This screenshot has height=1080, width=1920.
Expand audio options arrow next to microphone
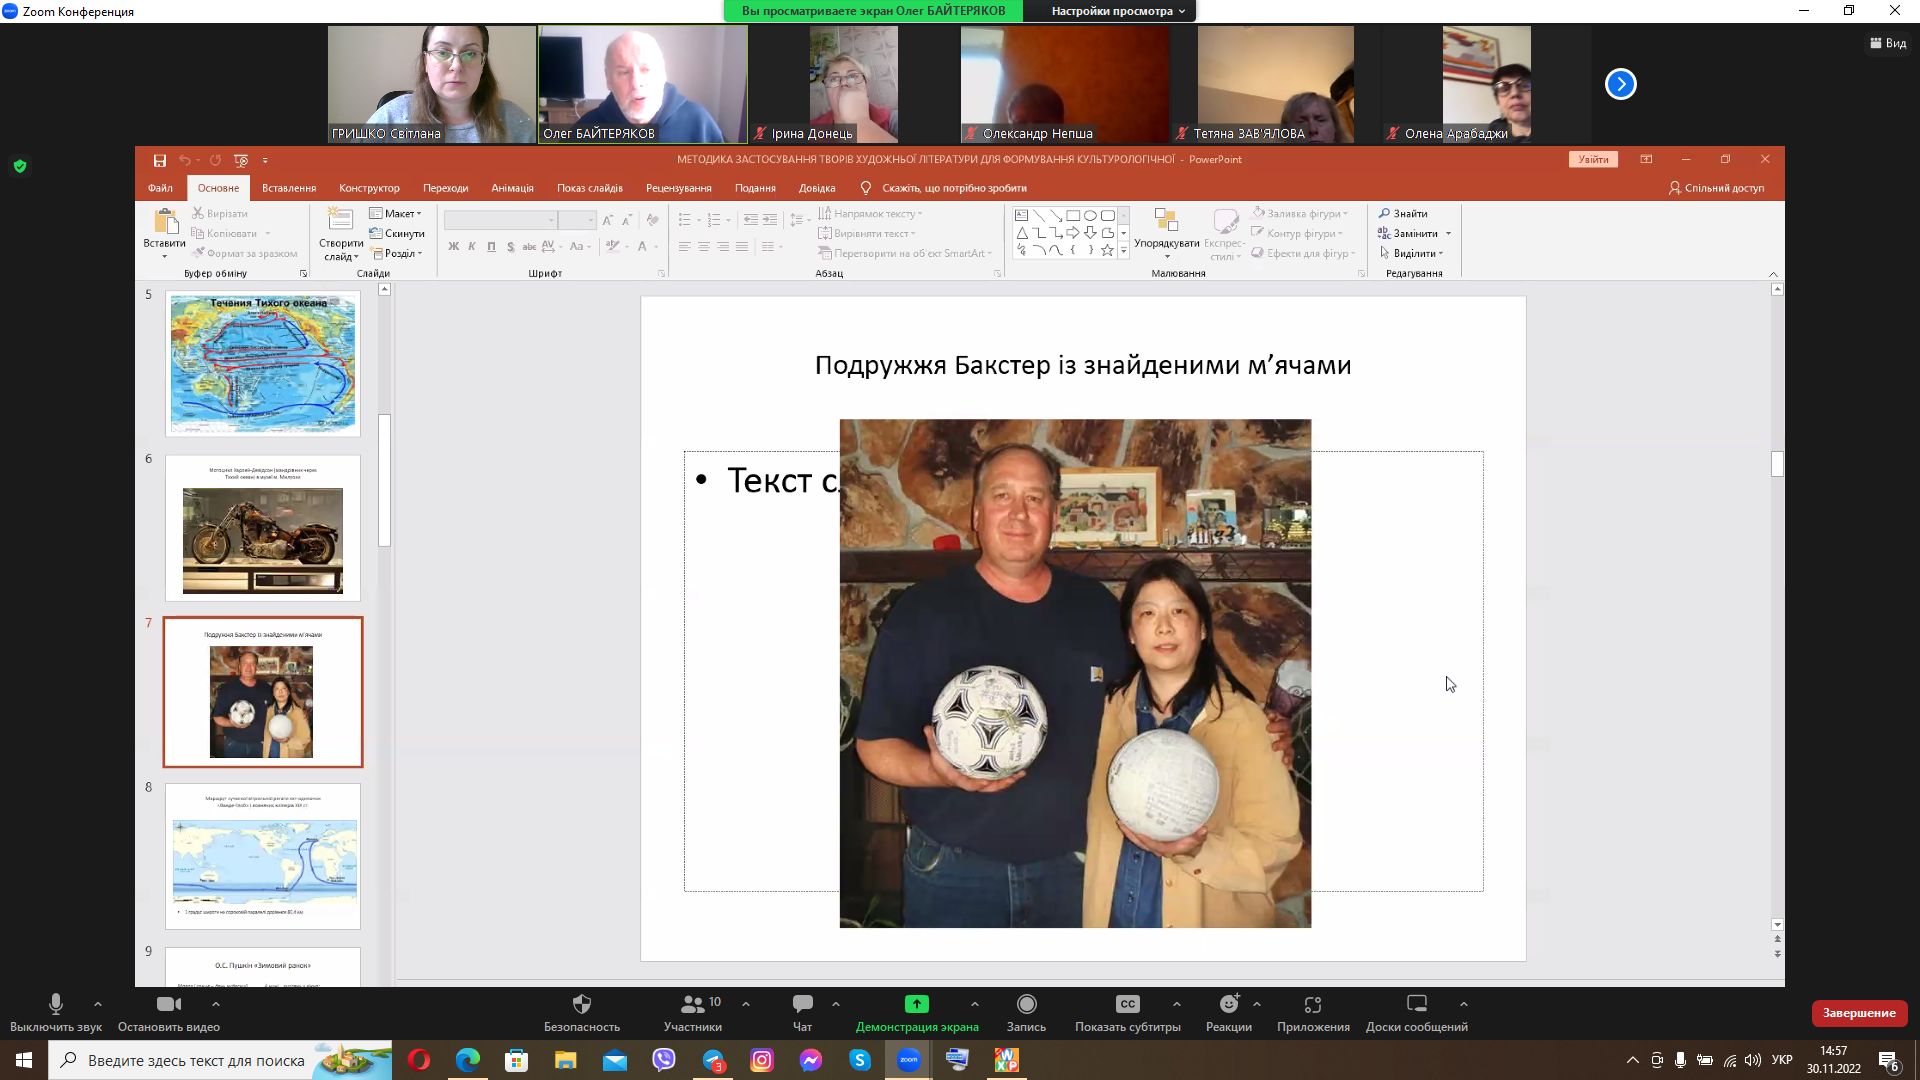(x=97, y=1004)
